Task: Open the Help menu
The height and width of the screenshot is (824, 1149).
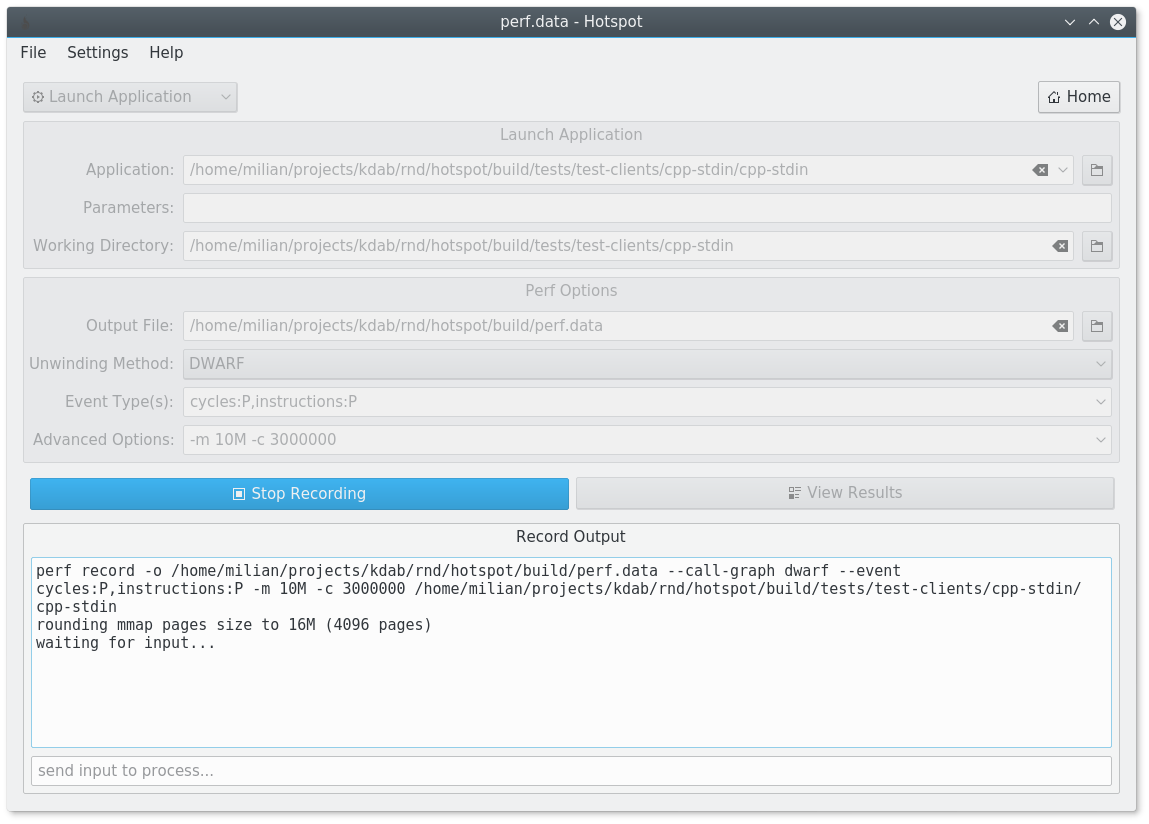Action: (x=166, y=52)
